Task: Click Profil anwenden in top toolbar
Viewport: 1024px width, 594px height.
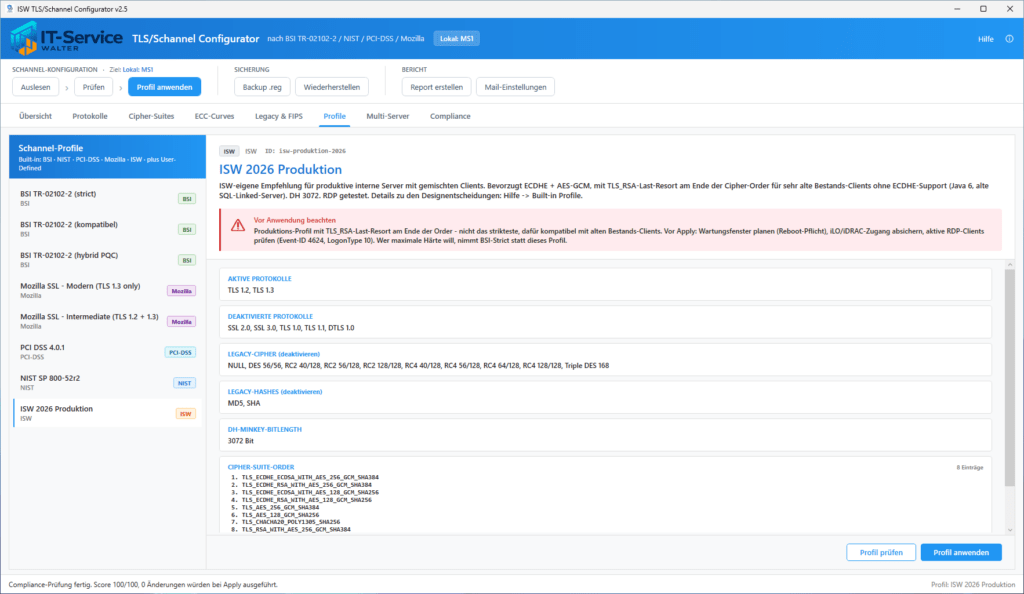Action: pyautogui.click(x=165, y=87)
